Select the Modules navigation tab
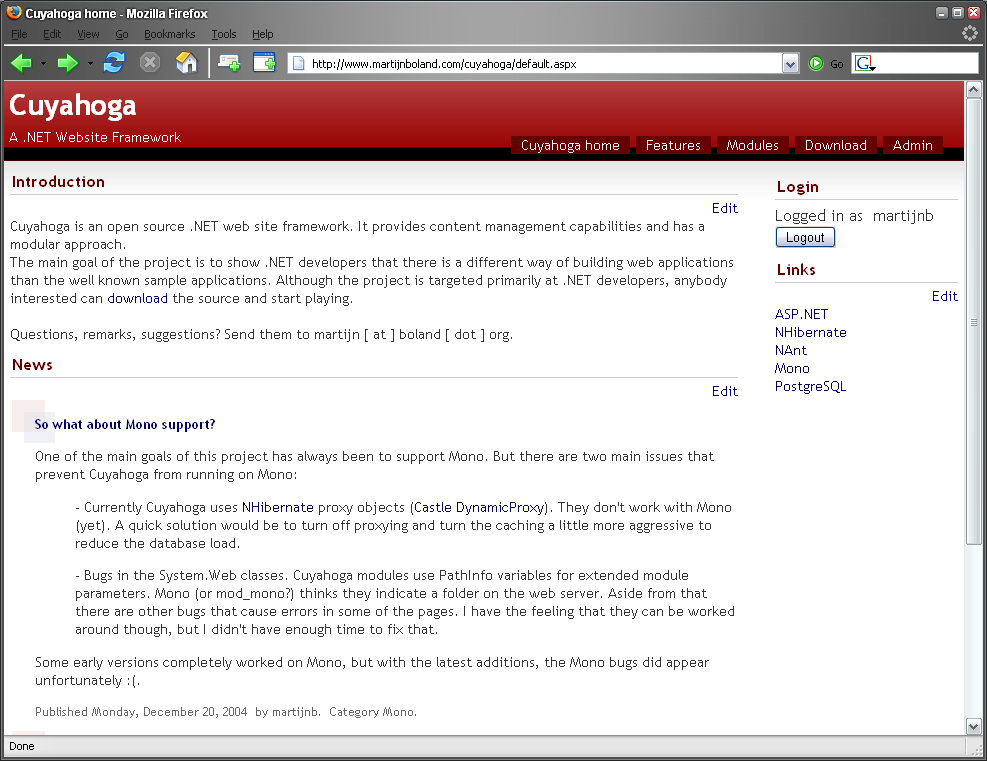Viewport: 987px width, 761px height. click(x=752, y=145)
